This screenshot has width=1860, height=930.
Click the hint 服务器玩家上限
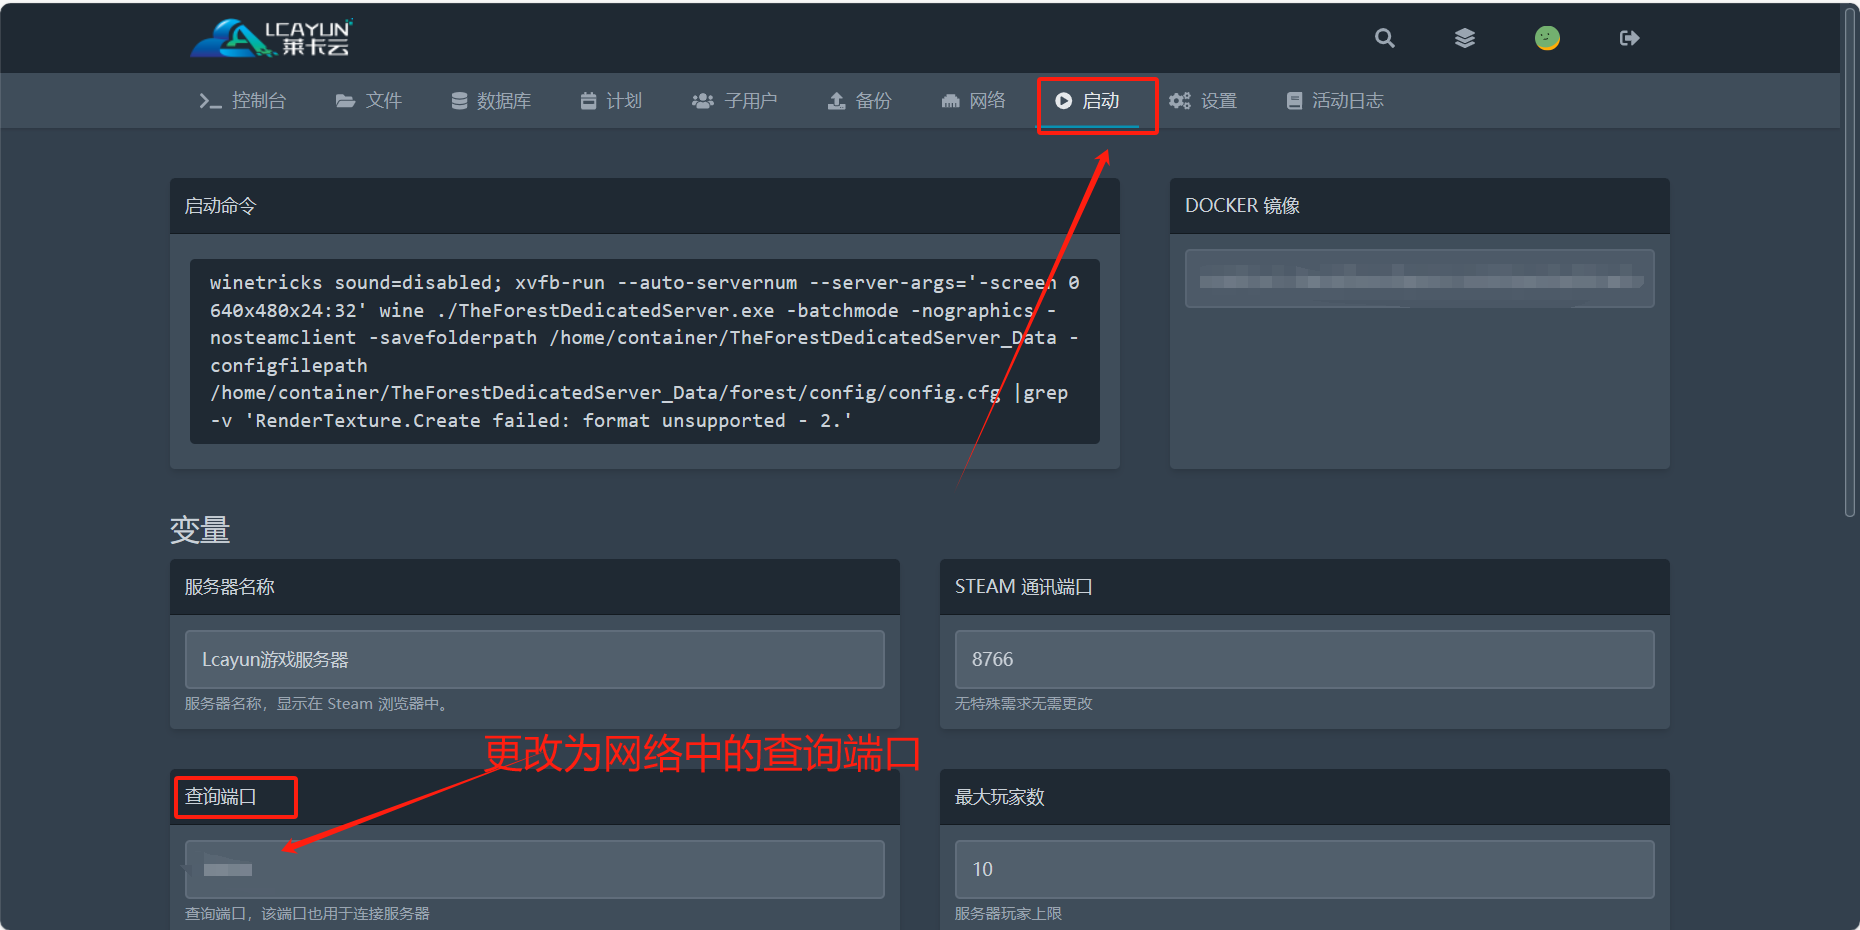coord(1008,914)
